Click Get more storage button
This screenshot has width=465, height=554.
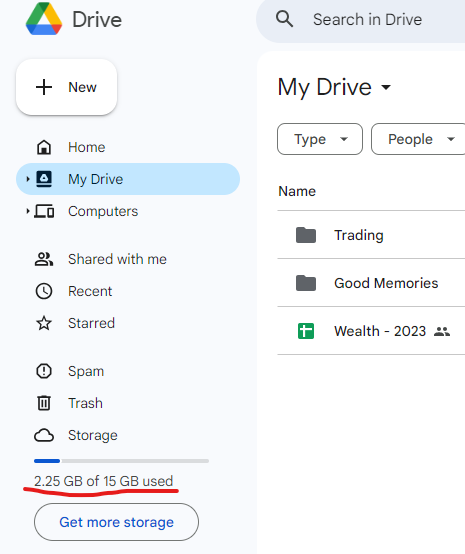(x=116, y=522)
